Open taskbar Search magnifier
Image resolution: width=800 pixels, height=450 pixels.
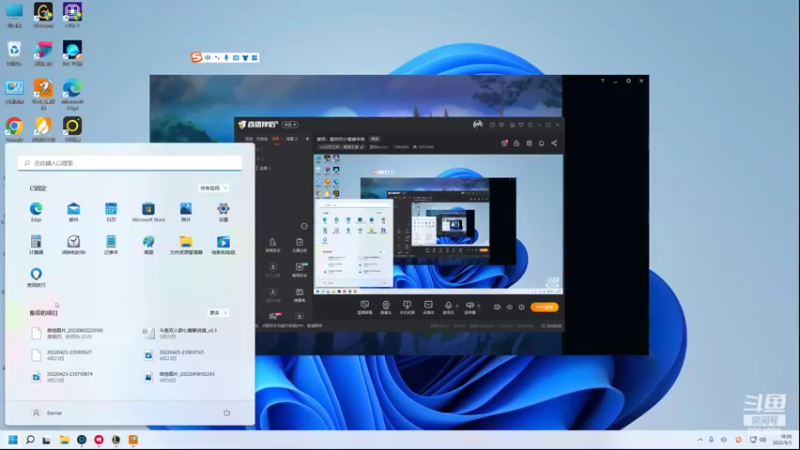click(x=30, y=440)
